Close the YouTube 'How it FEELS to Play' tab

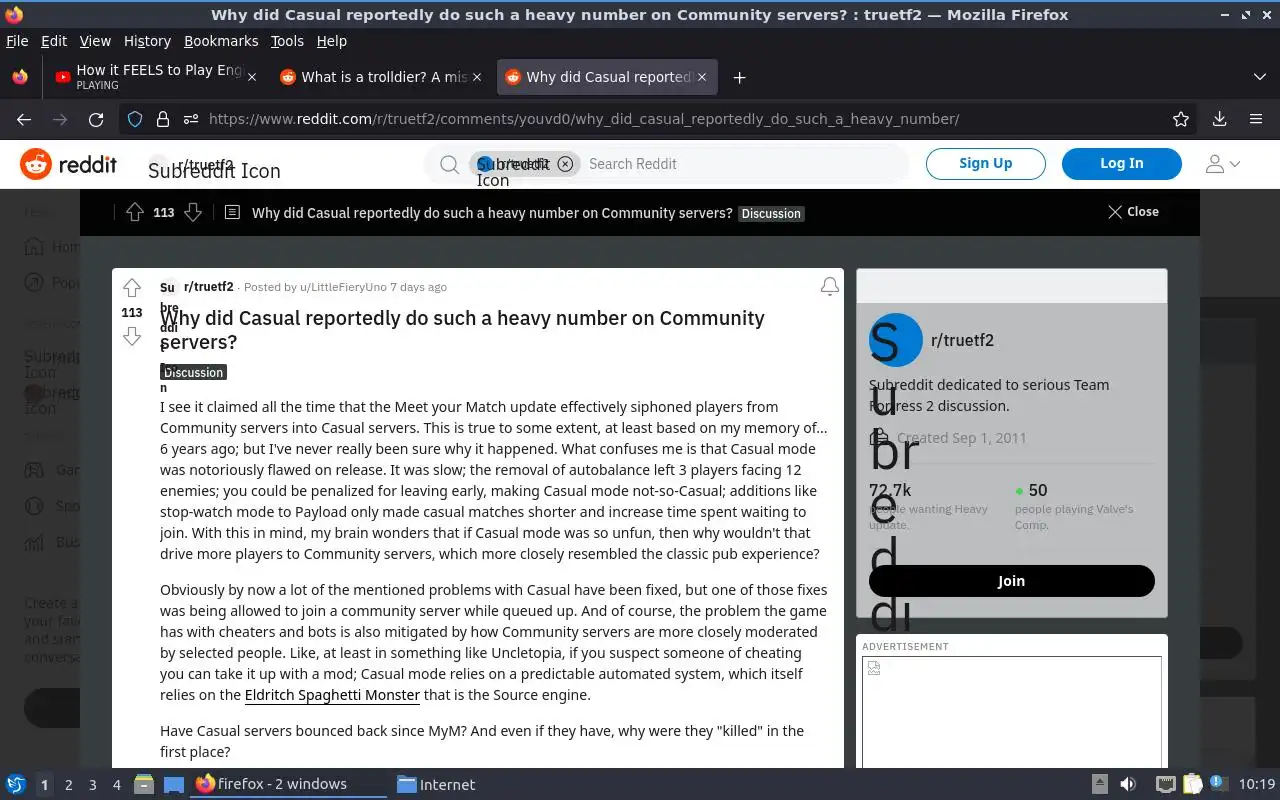point(252,77)
